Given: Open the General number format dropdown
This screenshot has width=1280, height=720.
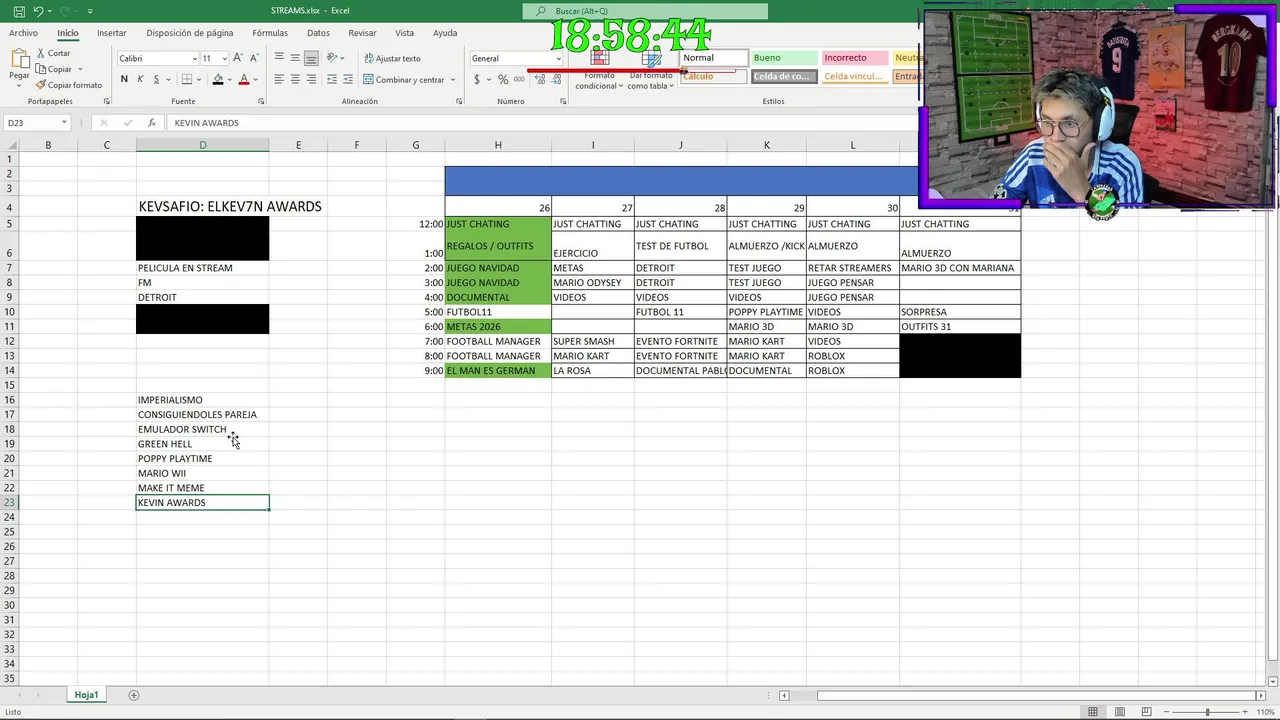Looking at the screenshot, I should [558, 58].
